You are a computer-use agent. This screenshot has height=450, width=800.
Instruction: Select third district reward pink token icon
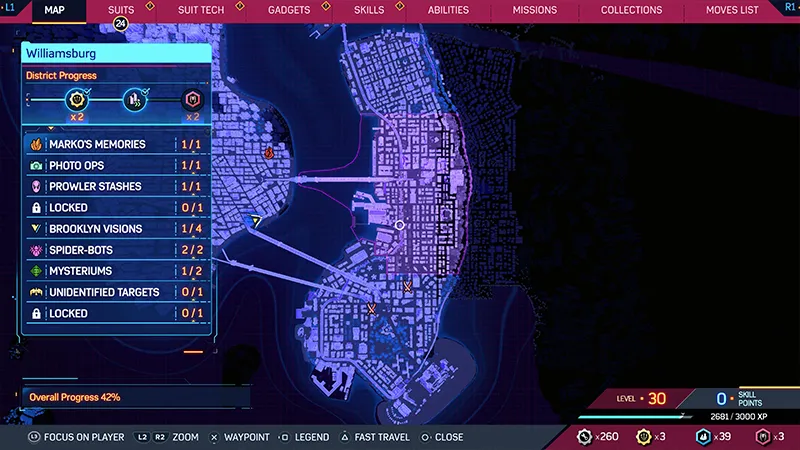(x=192, y=99)
